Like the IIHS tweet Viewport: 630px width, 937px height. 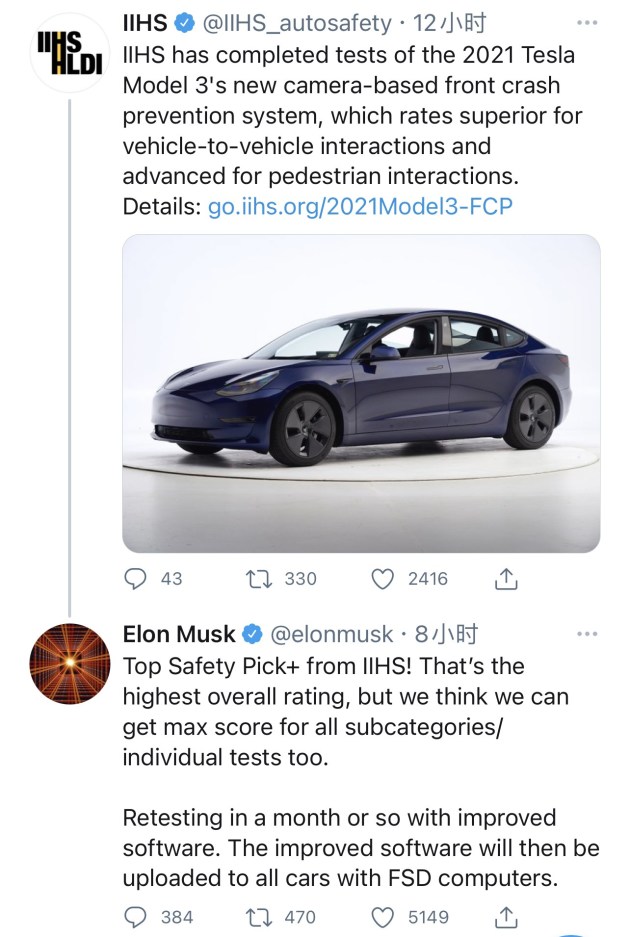click(383, 578)
